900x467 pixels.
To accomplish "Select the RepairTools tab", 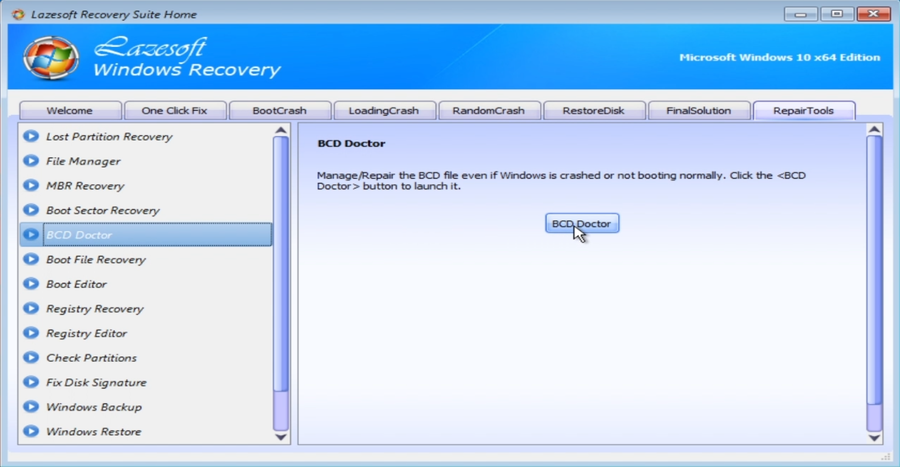I will click(804, 111).
